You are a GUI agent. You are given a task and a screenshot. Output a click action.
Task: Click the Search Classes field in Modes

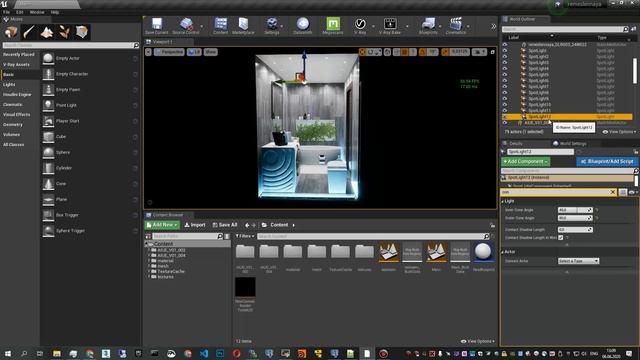pos(71,45)
